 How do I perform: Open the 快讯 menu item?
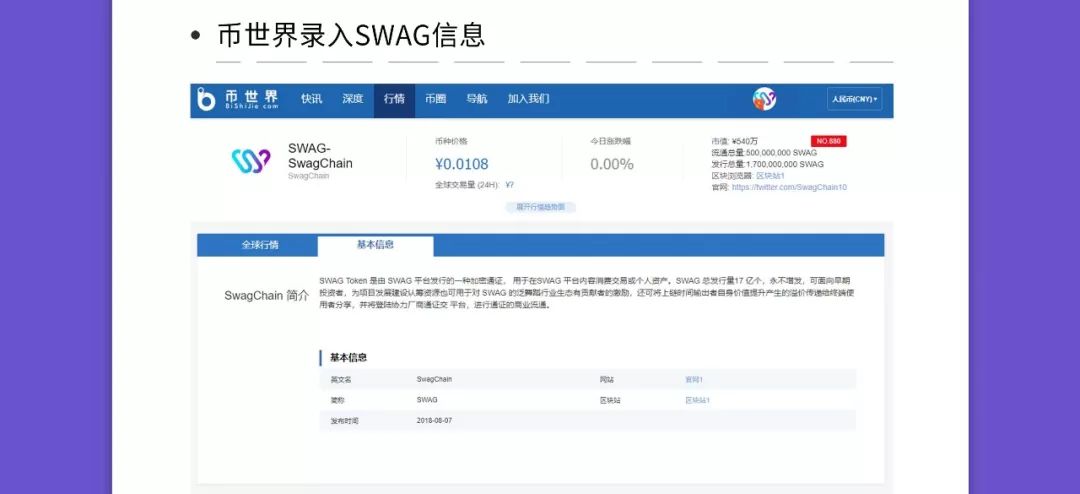pos(311,99)
